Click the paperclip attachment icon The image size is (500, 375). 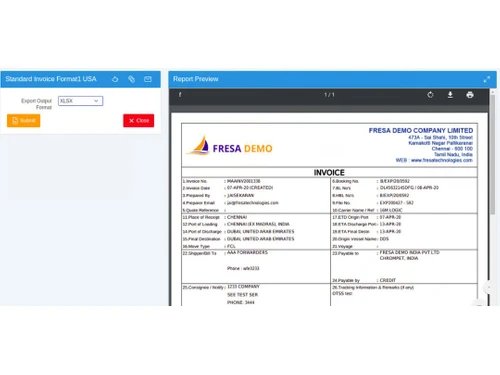point(131,79)
